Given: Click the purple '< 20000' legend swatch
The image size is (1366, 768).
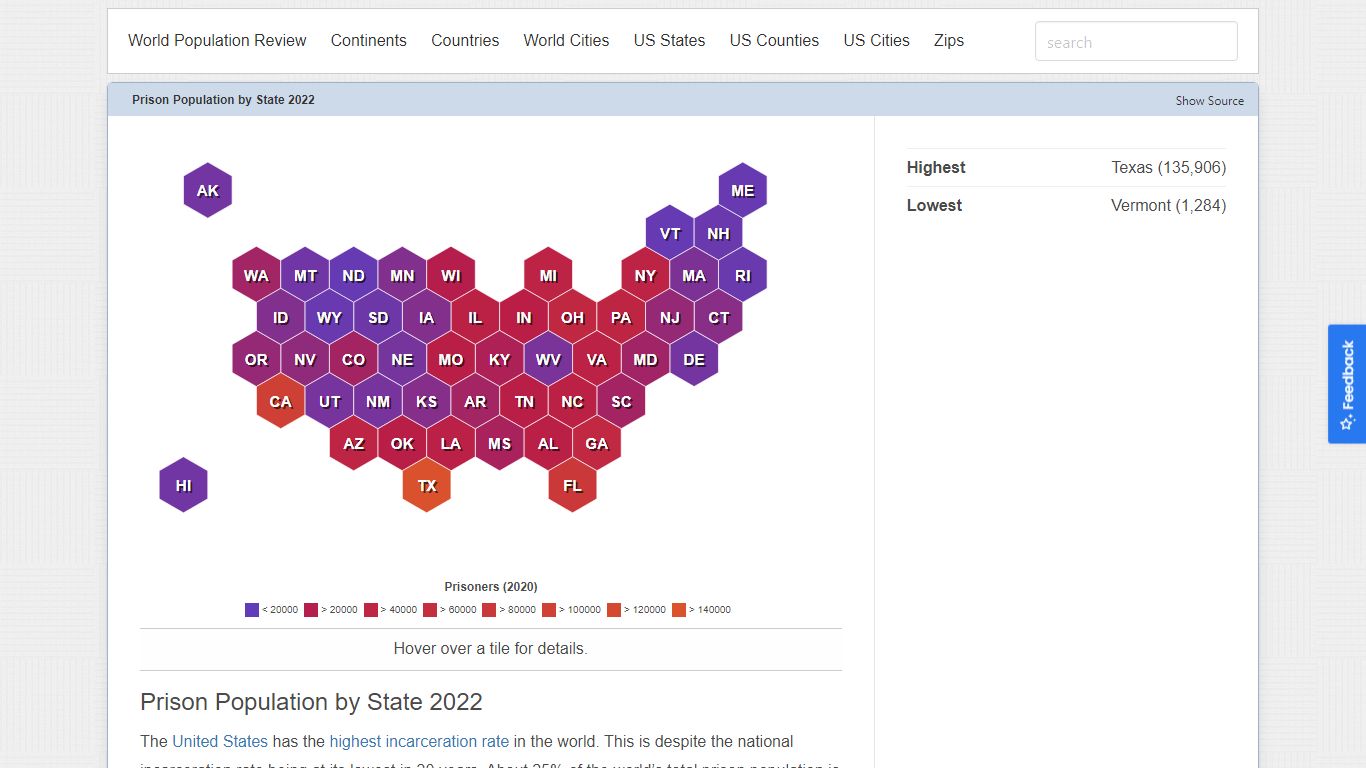Looking at the screenshot, I should [x=252, y=610].
